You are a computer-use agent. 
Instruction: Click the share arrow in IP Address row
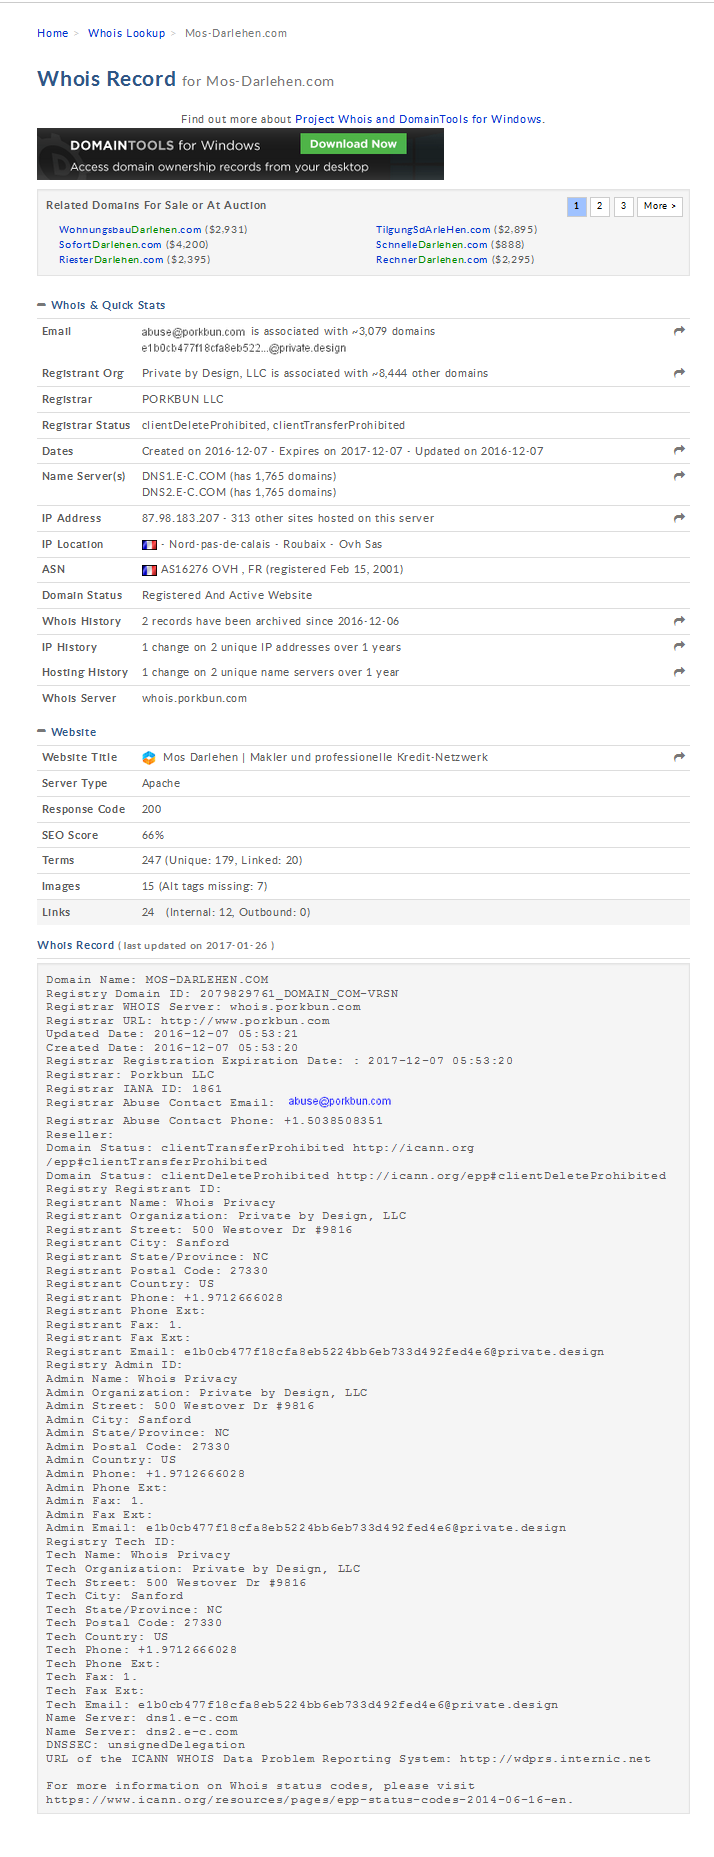coord(679,518)
